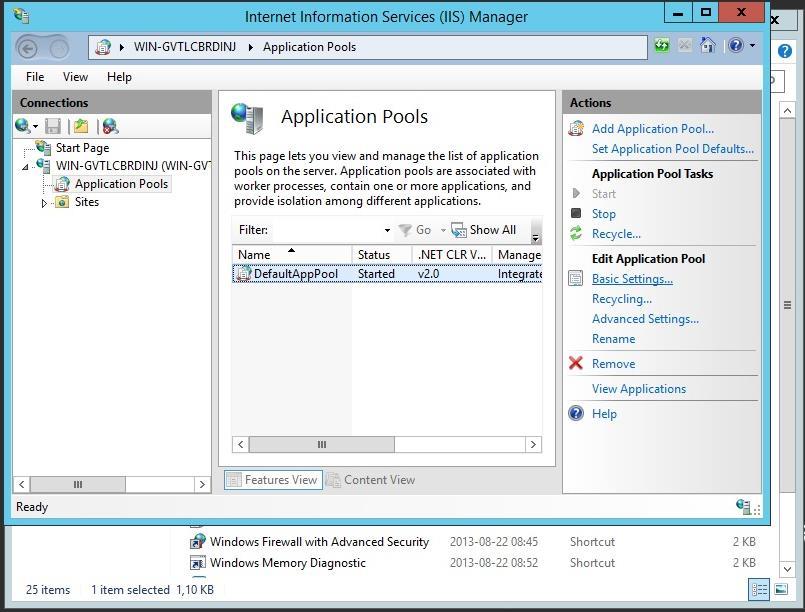Sort by .NET CLR Version column header
805x612 pixels.
click(x=452, y=255)
